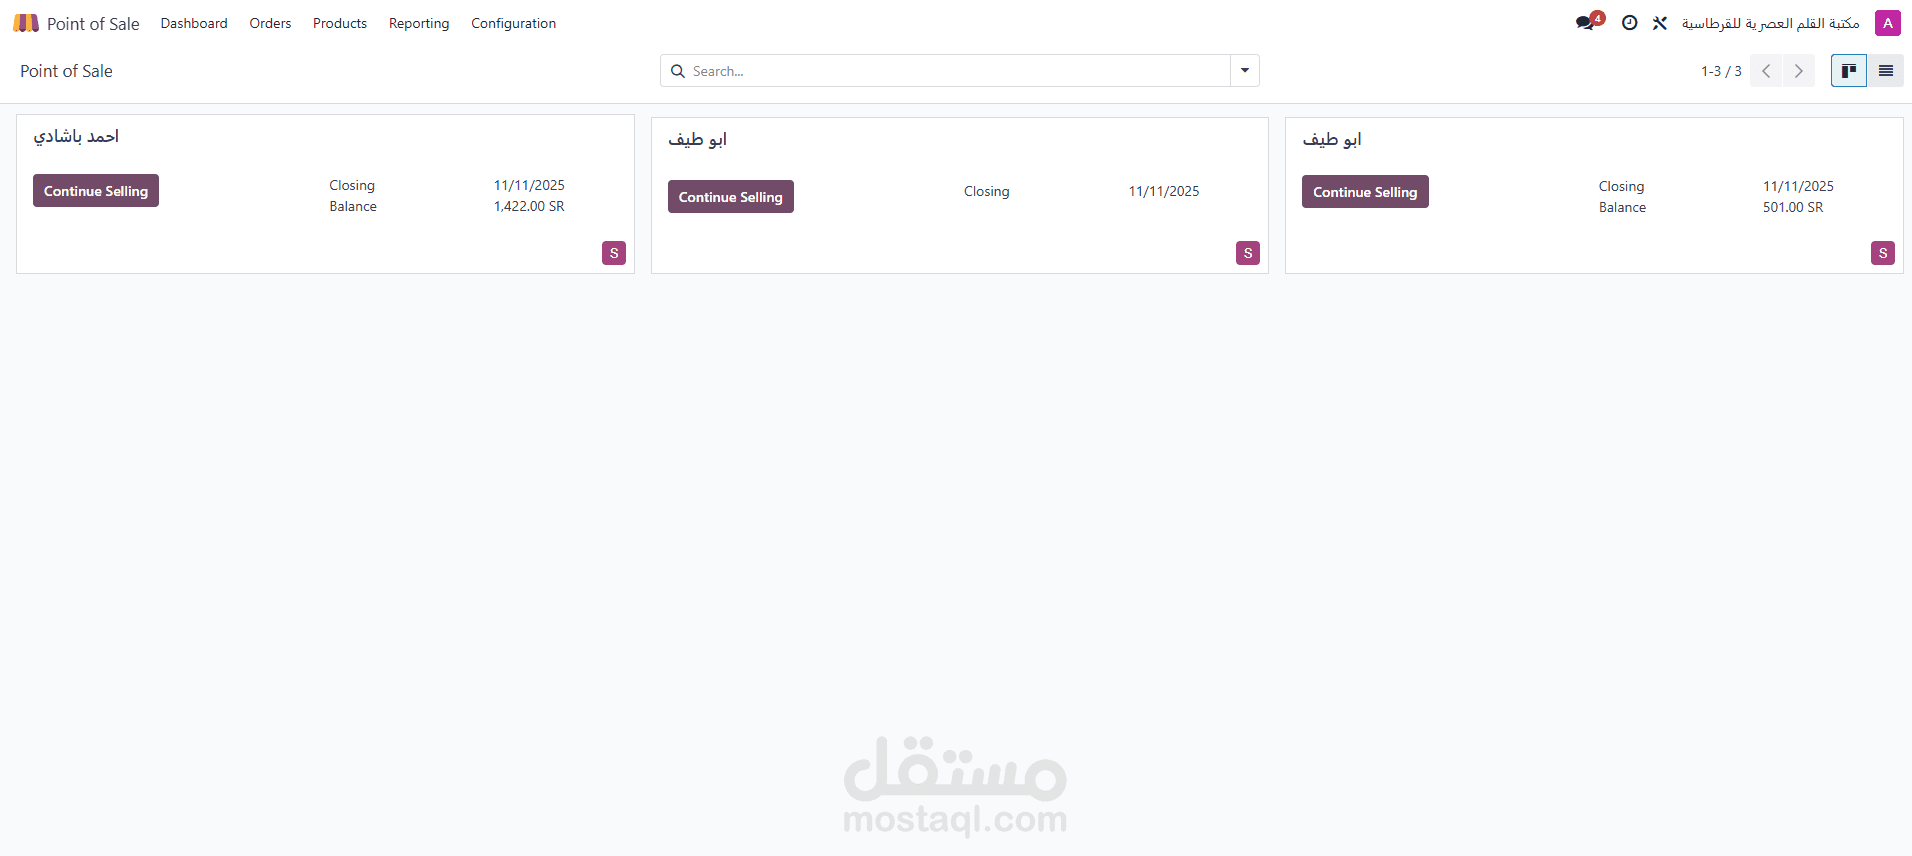Continue Selling on card without balance
The height and width of the screenshot is (856, 1912).
pyautogui.click(x=731, y=197)
